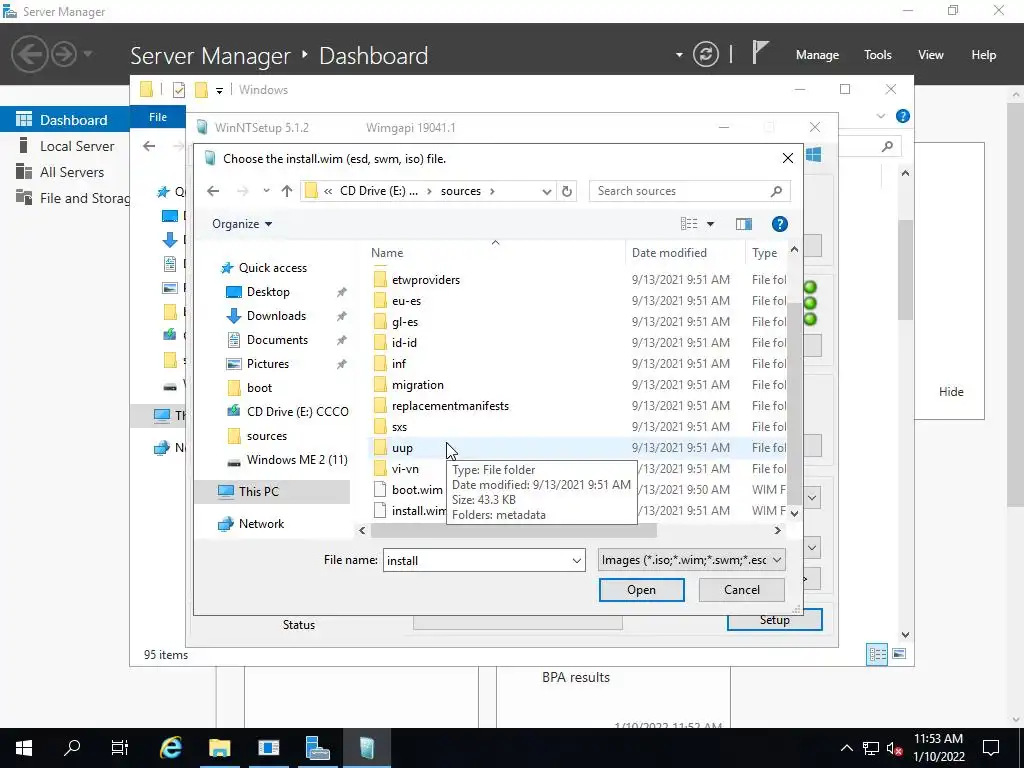
Task: Click the Setup button in WinNTSetup
Action: pos(775,620)
